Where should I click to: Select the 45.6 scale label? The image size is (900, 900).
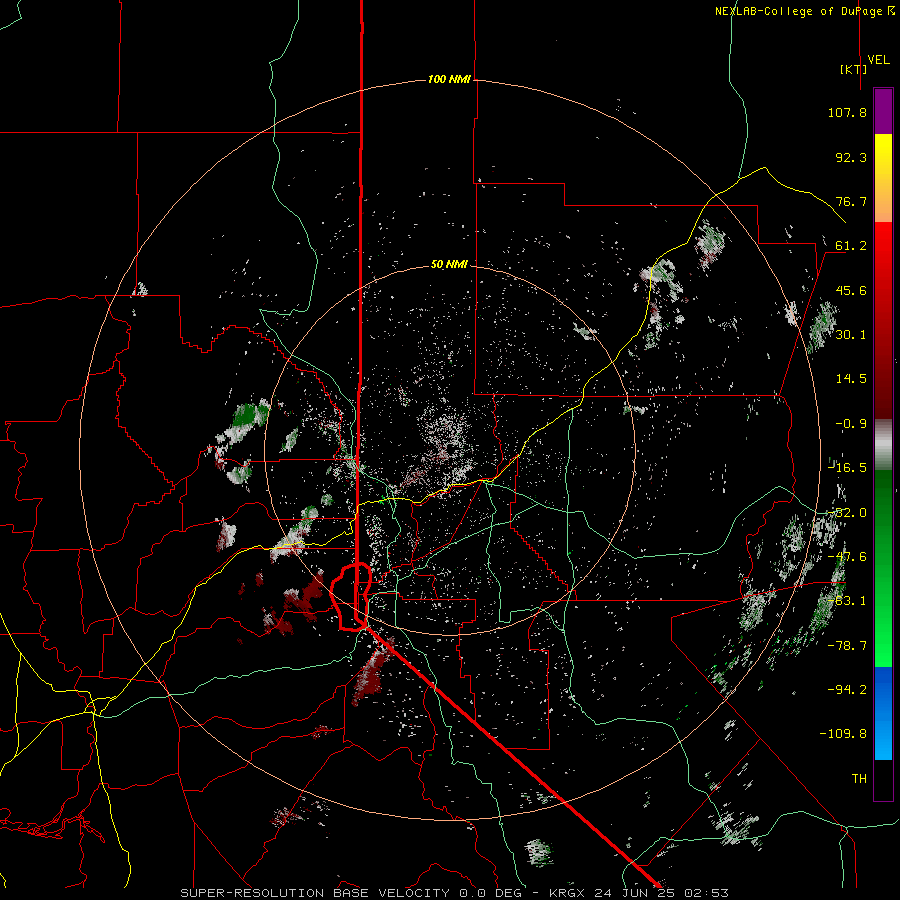coord(851,290)
